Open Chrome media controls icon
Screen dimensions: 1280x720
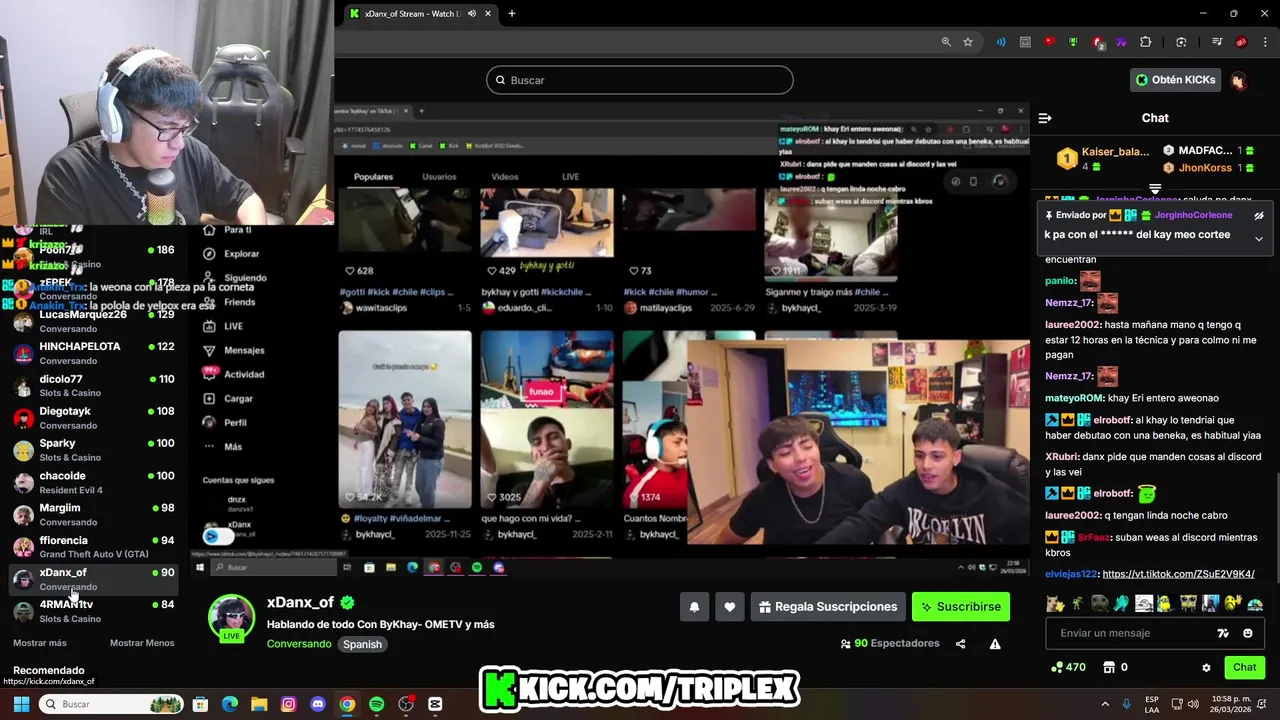coord(1217,42)
